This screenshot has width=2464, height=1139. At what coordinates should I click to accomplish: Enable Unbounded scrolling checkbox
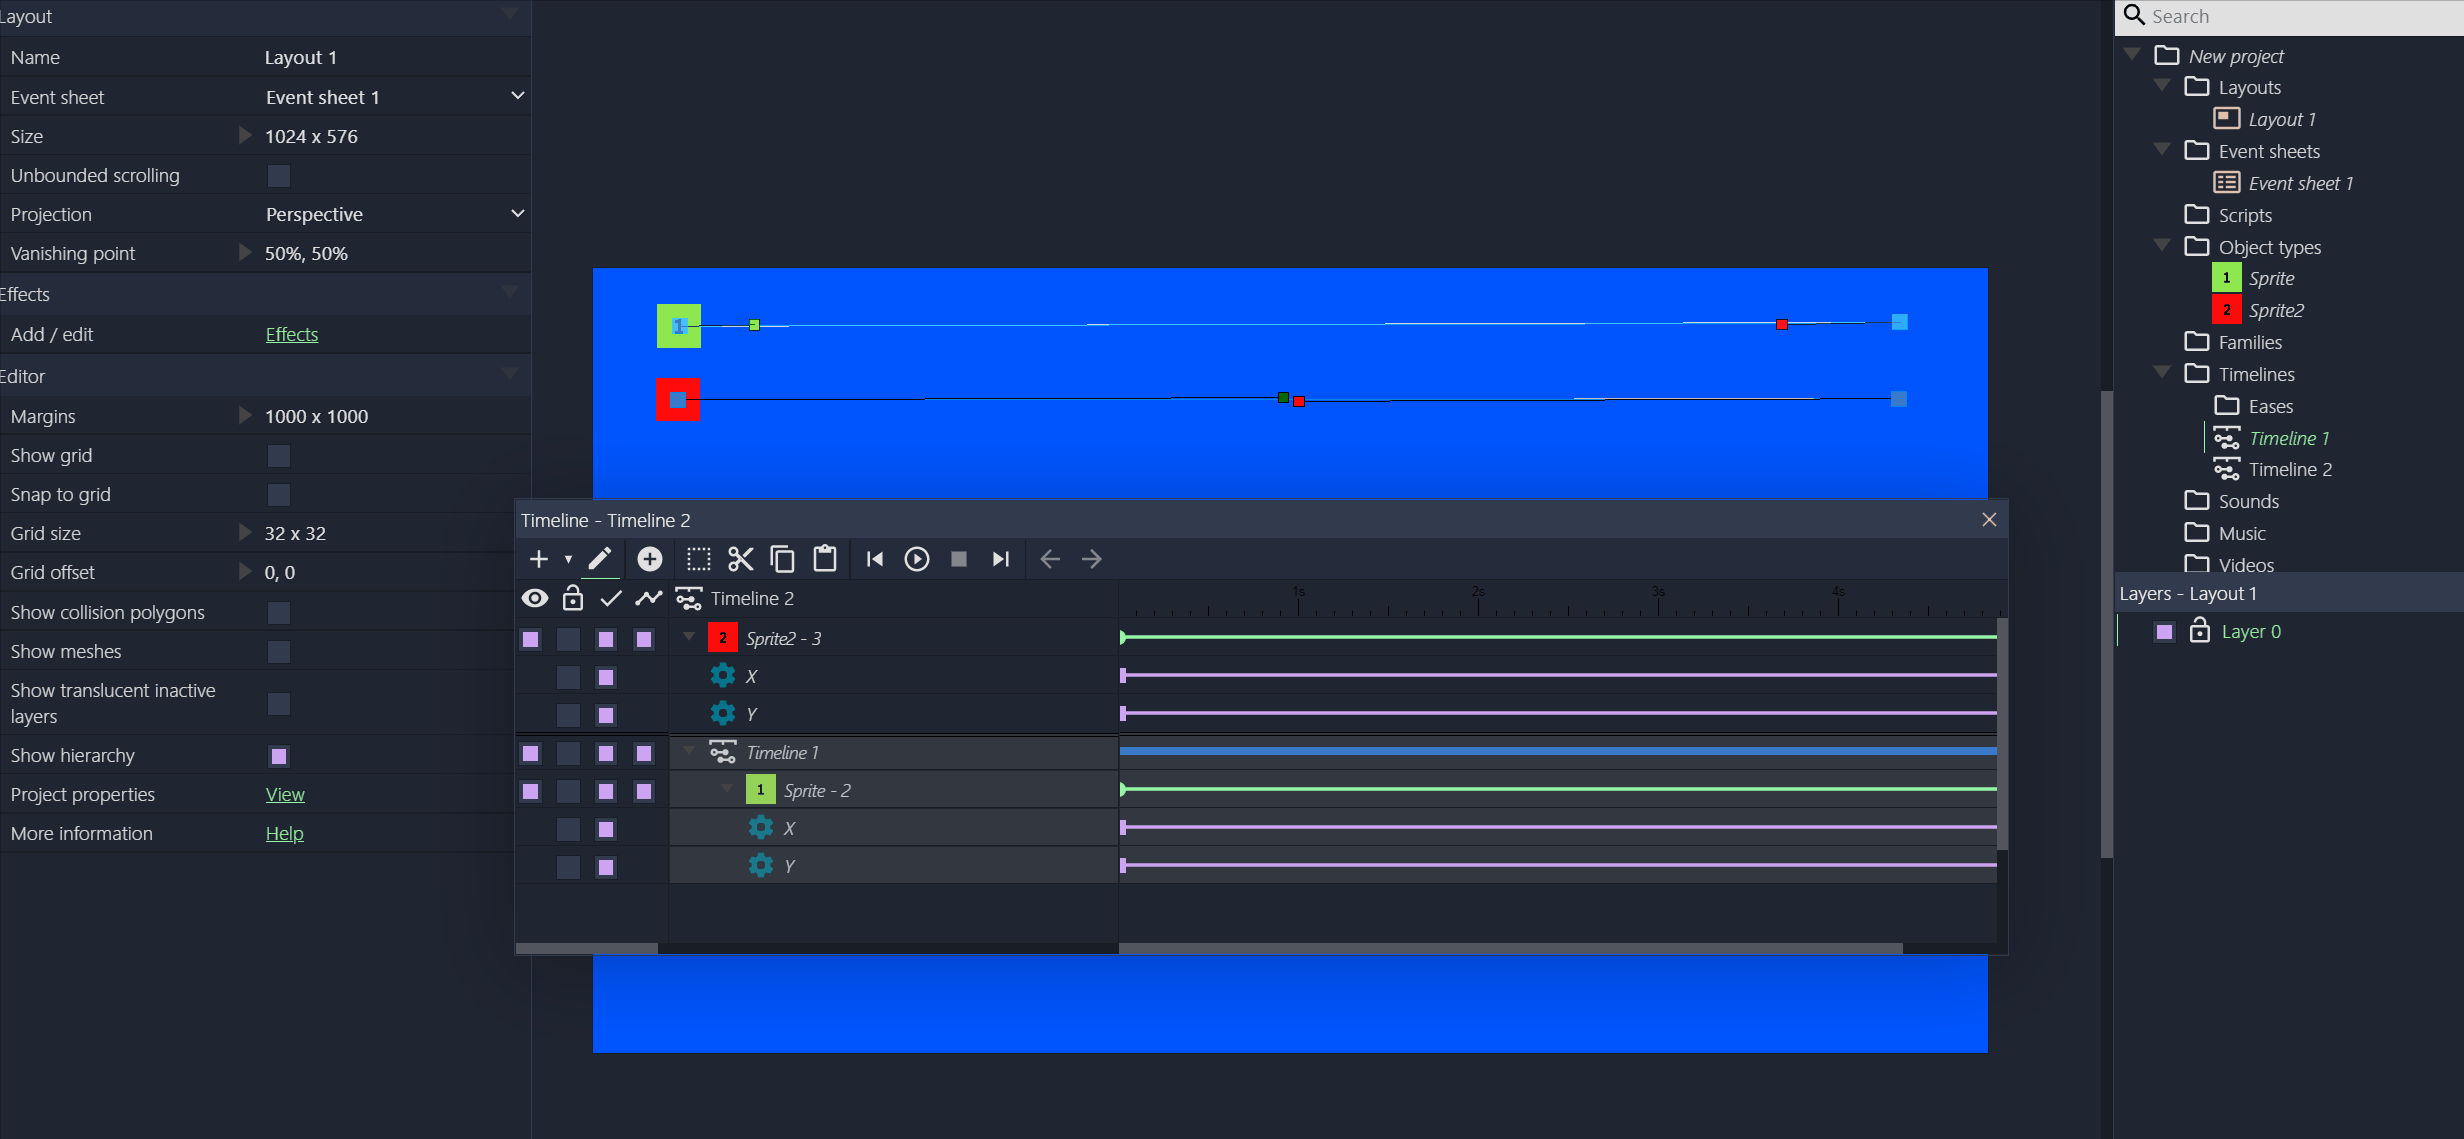[279, 176]
